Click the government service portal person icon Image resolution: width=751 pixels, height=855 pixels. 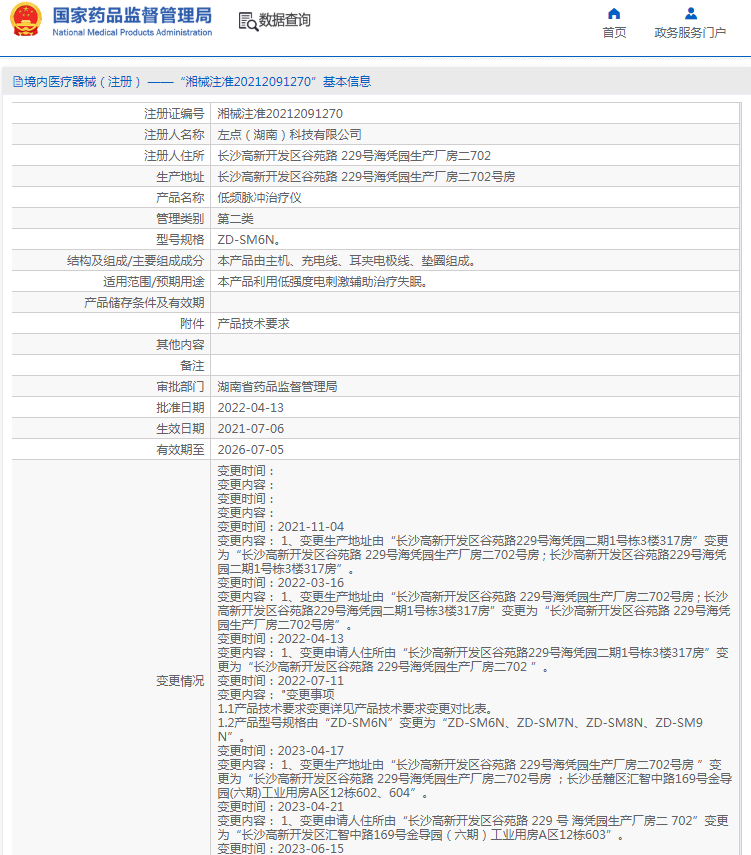[x=690, y=13]
